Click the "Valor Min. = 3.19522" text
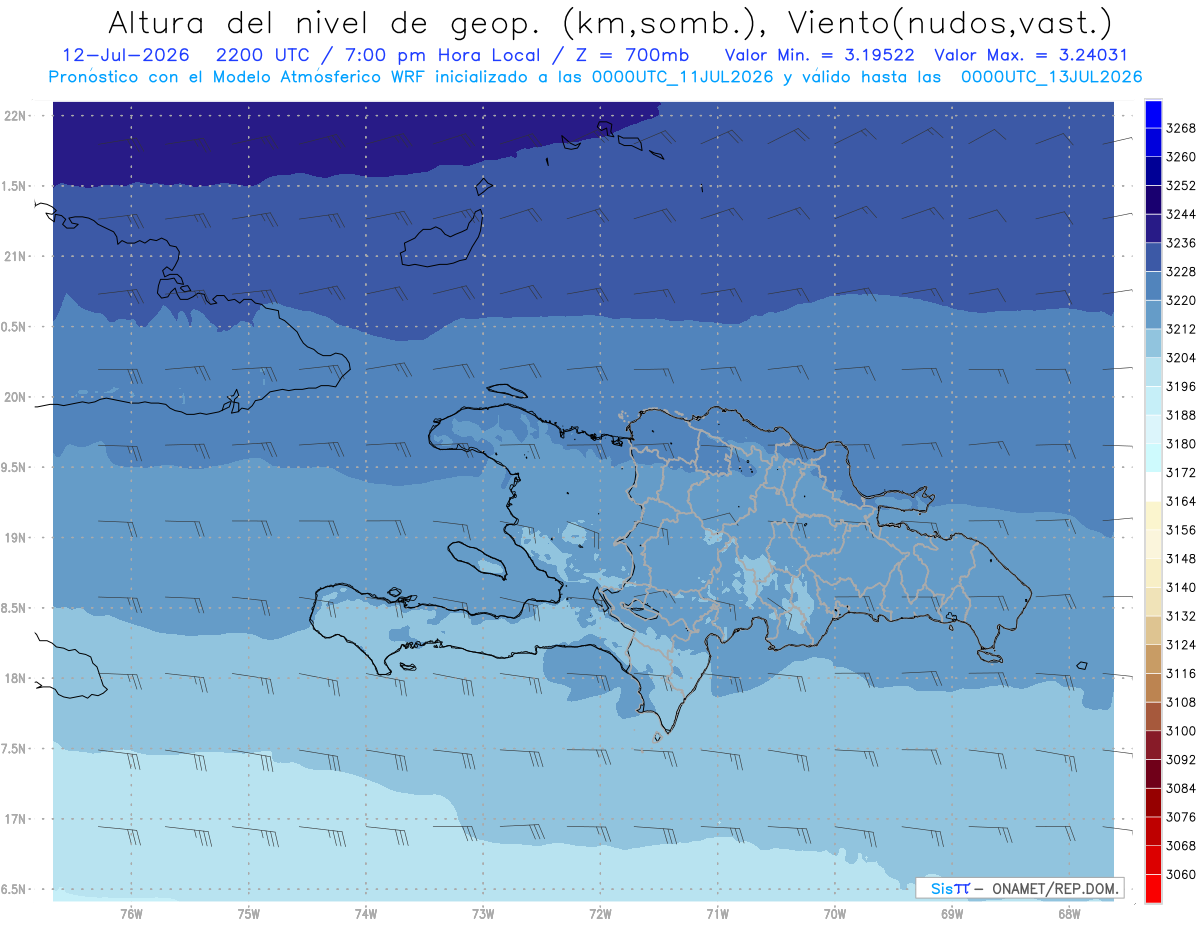 (x=822, y=55)
